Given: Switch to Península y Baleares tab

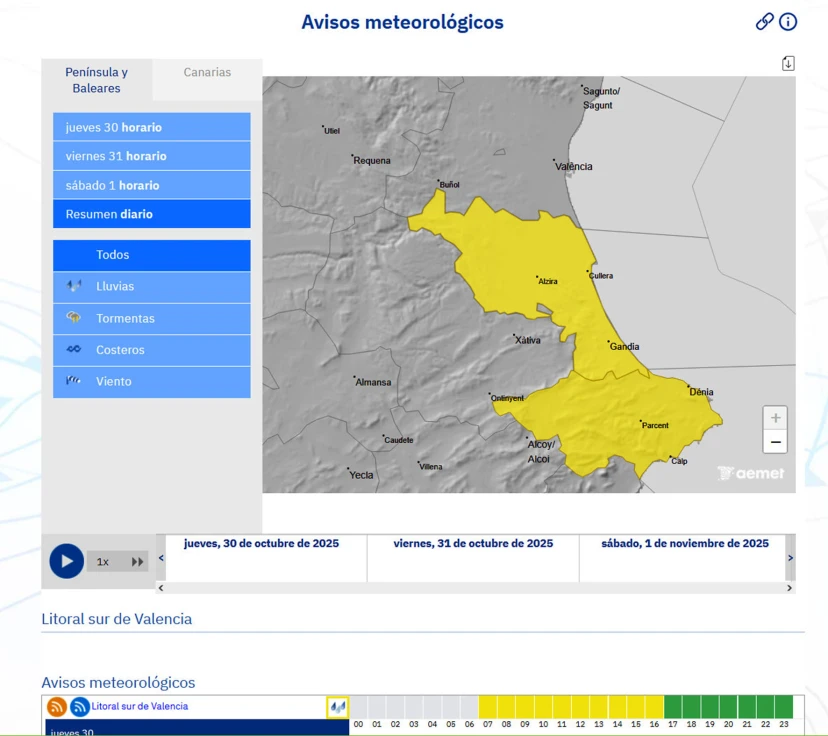Looking at the screenshot, I should click(96, 80).
